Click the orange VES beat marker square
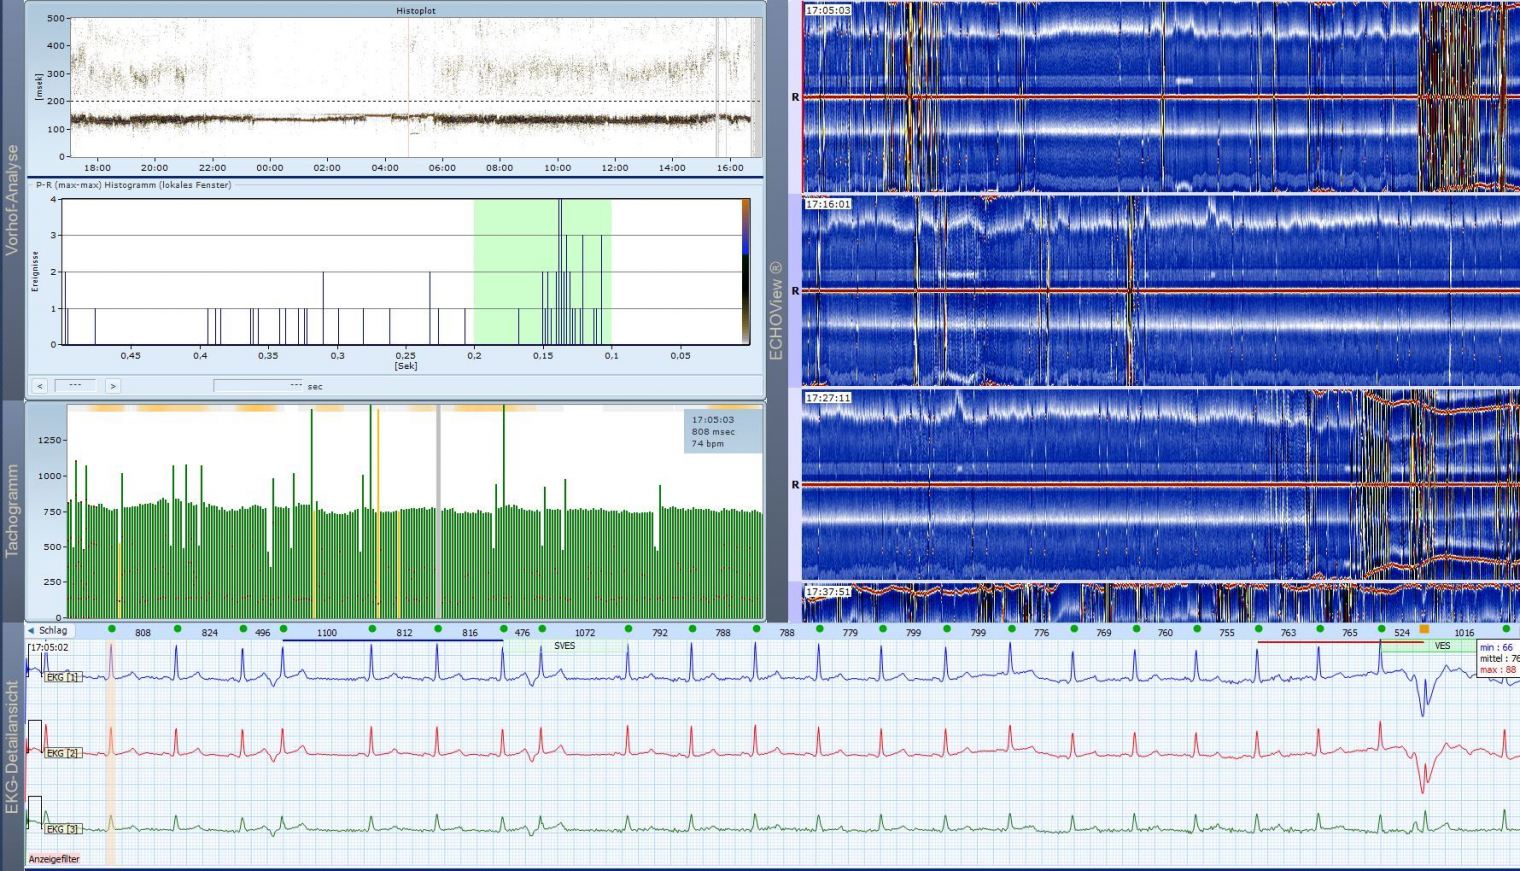 tap(1424, 630)
